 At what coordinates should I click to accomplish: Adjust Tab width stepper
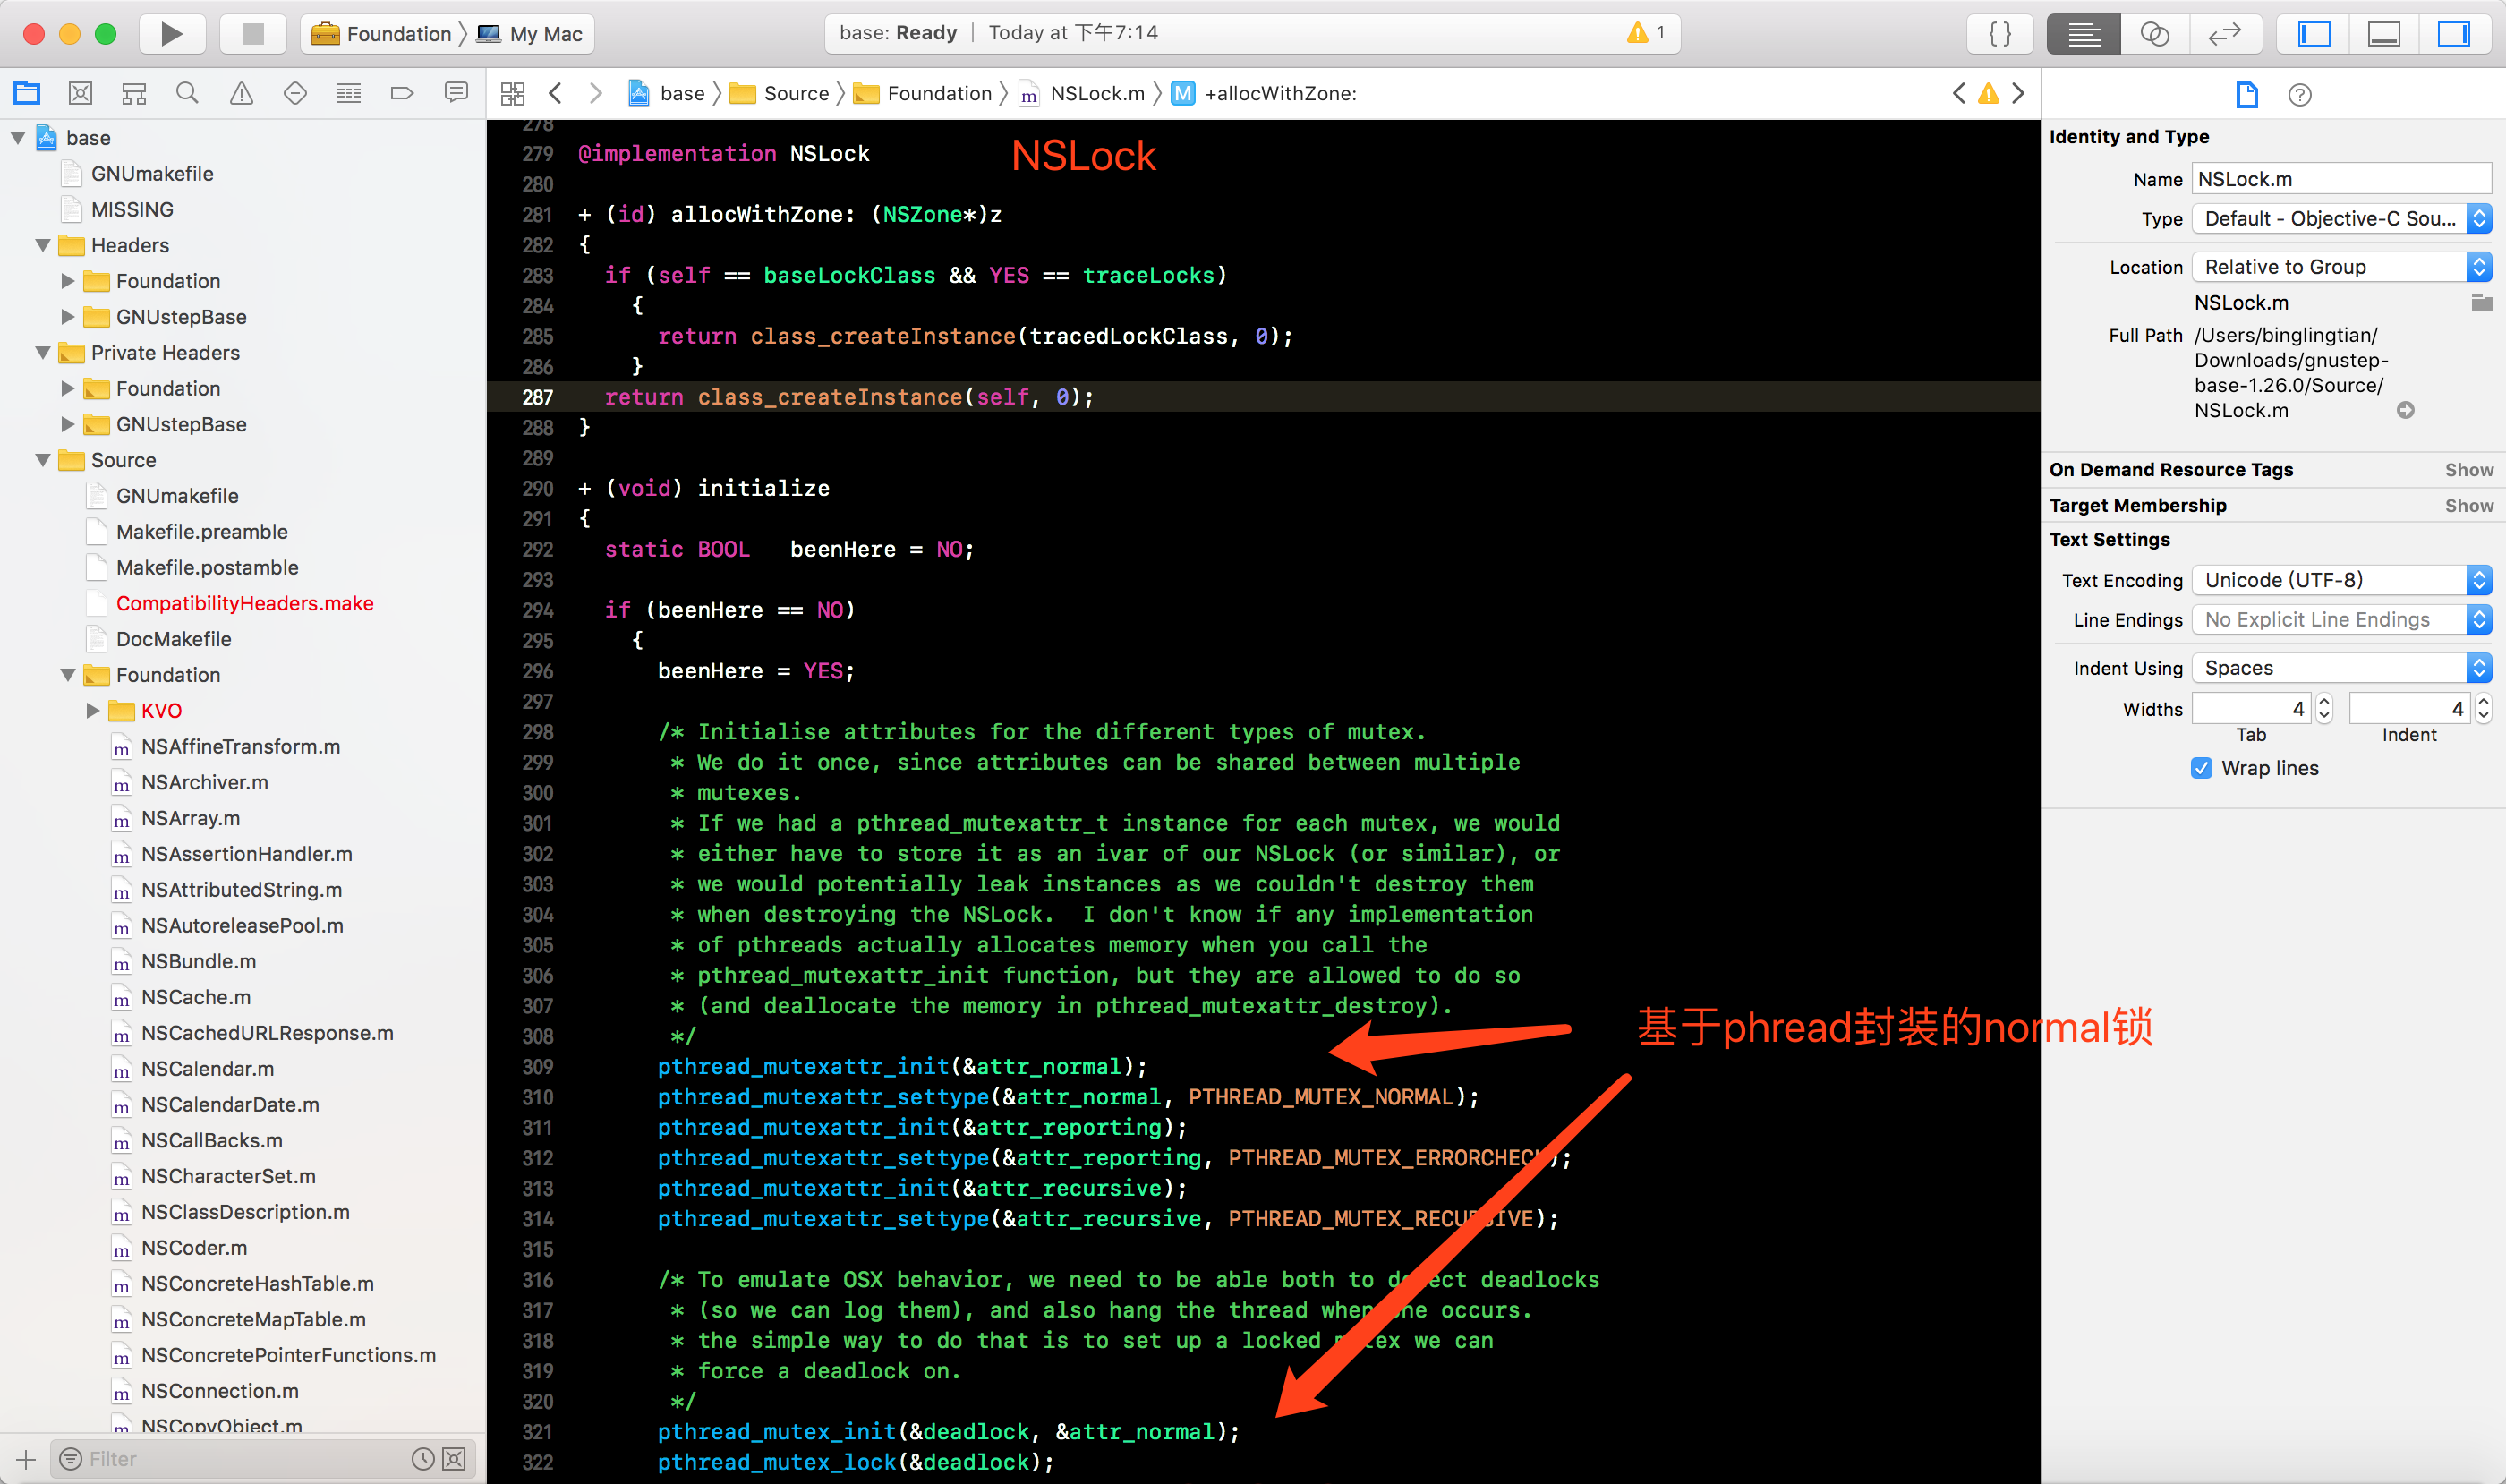[2324, 709]
